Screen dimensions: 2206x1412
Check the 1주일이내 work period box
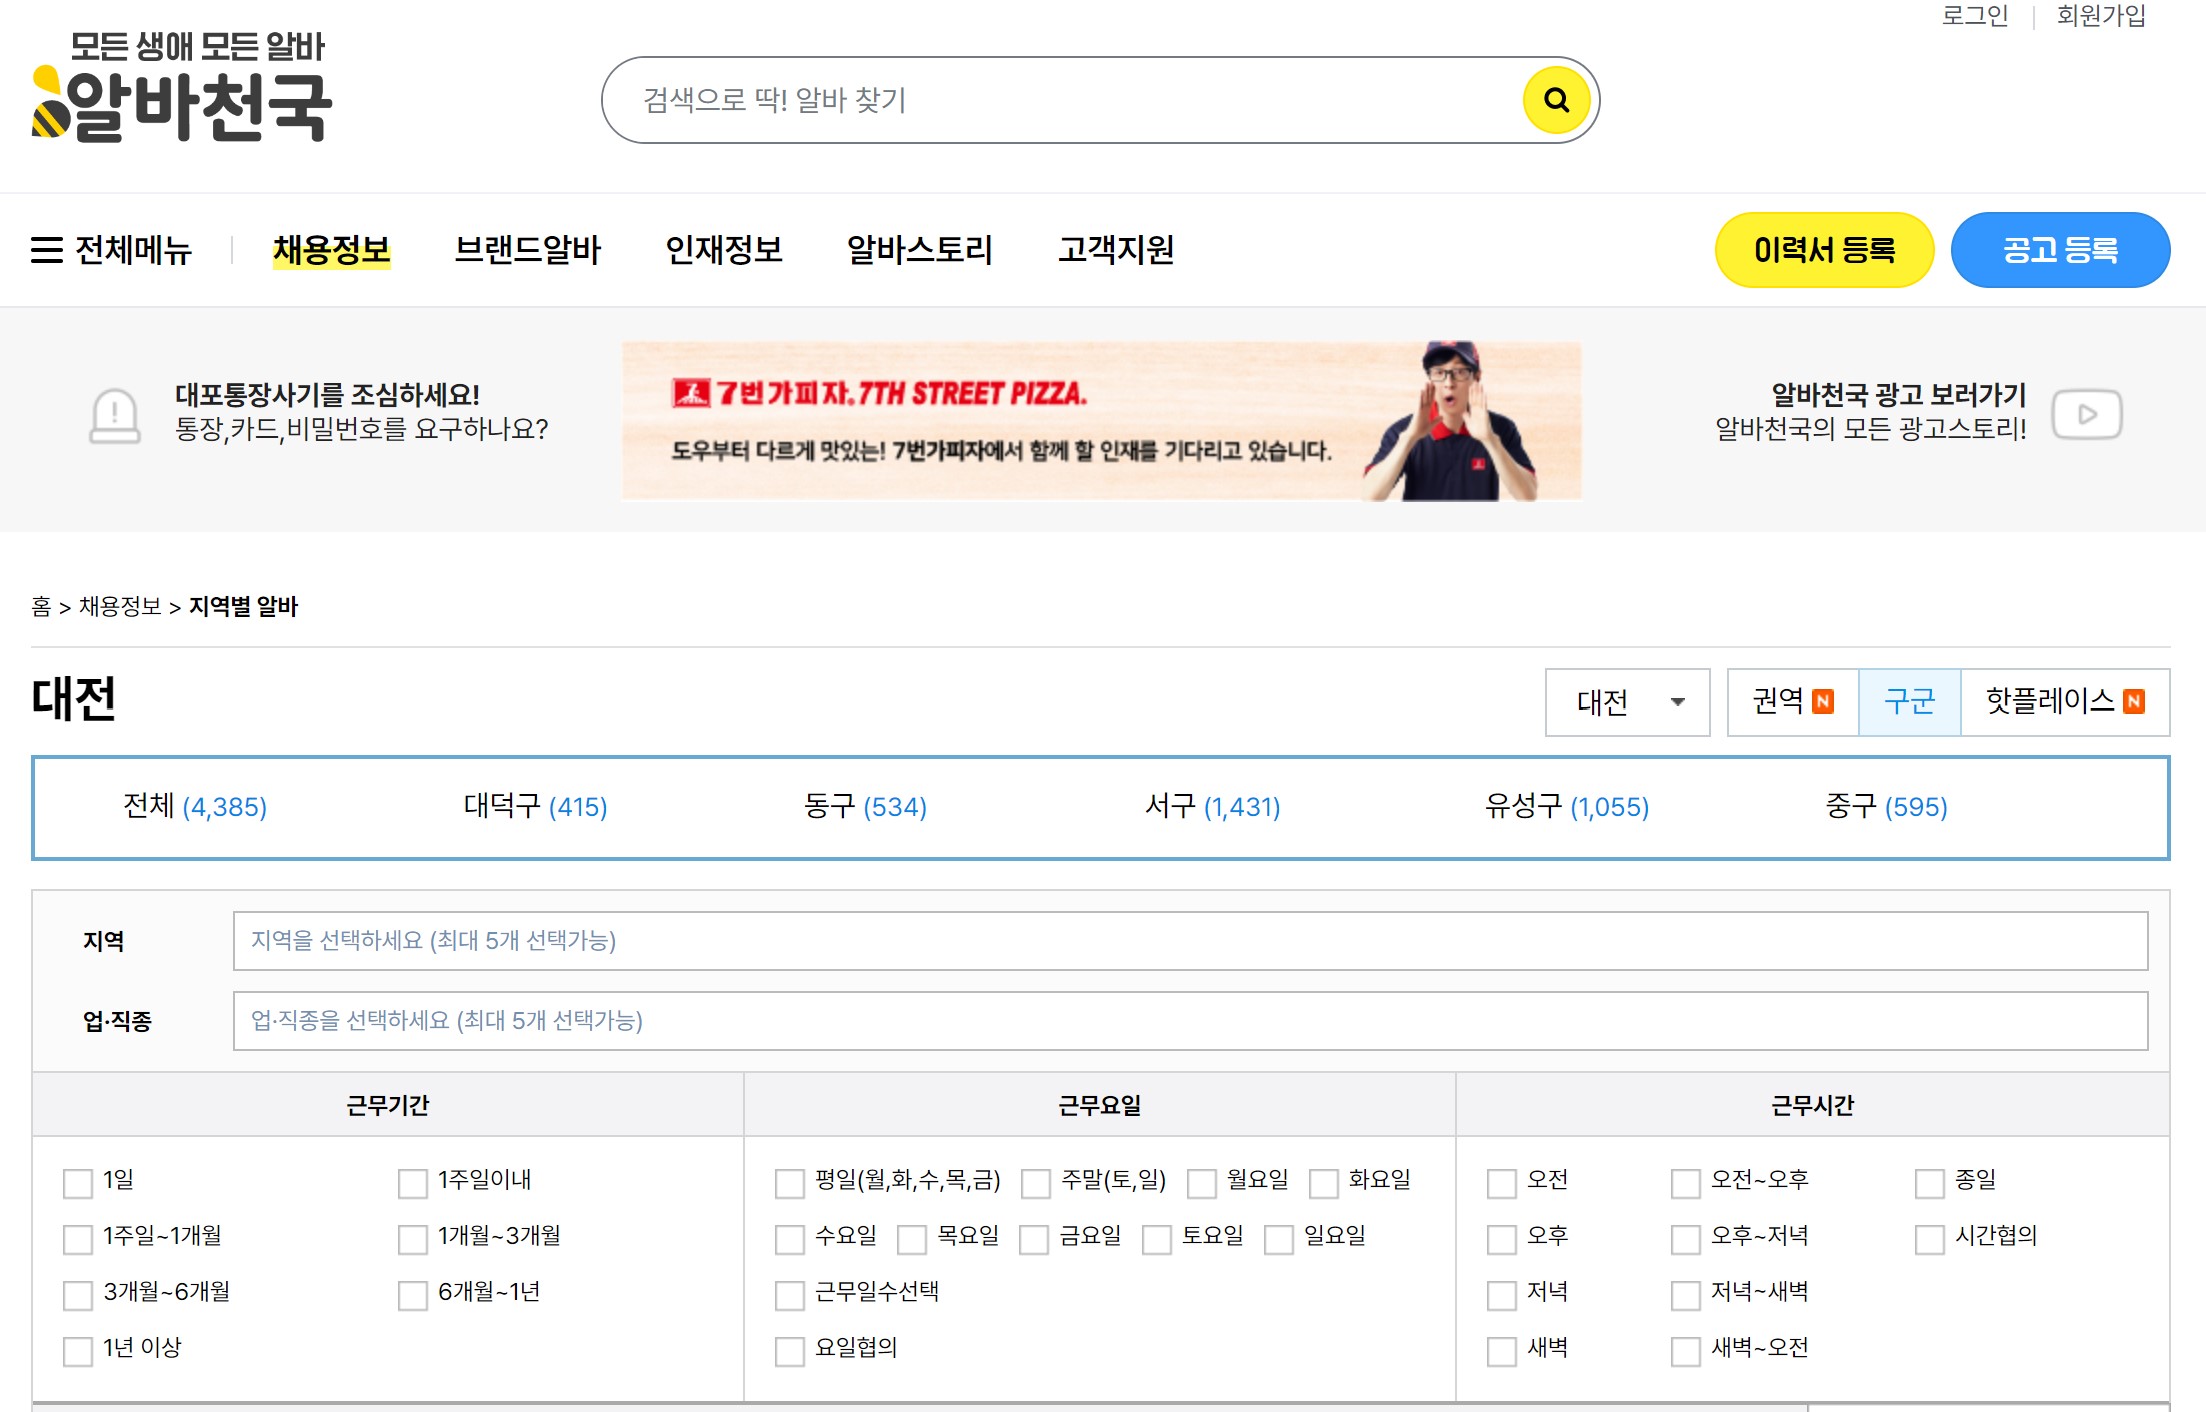click(x=412, y=1183)
